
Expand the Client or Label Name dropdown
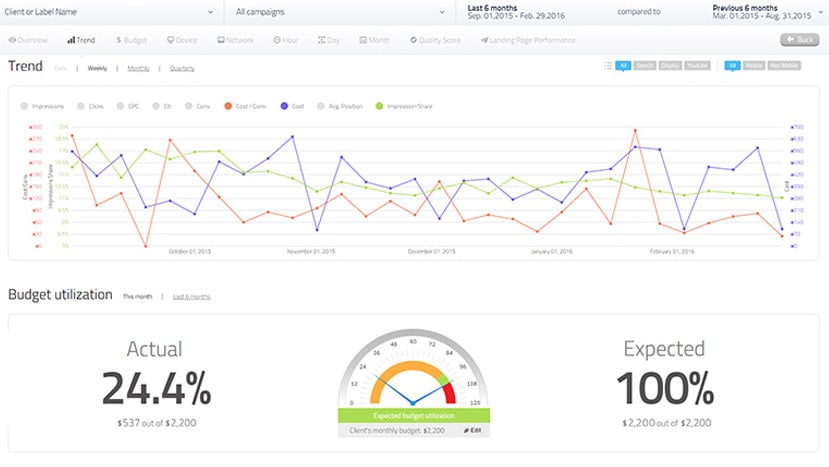[109, 12]
